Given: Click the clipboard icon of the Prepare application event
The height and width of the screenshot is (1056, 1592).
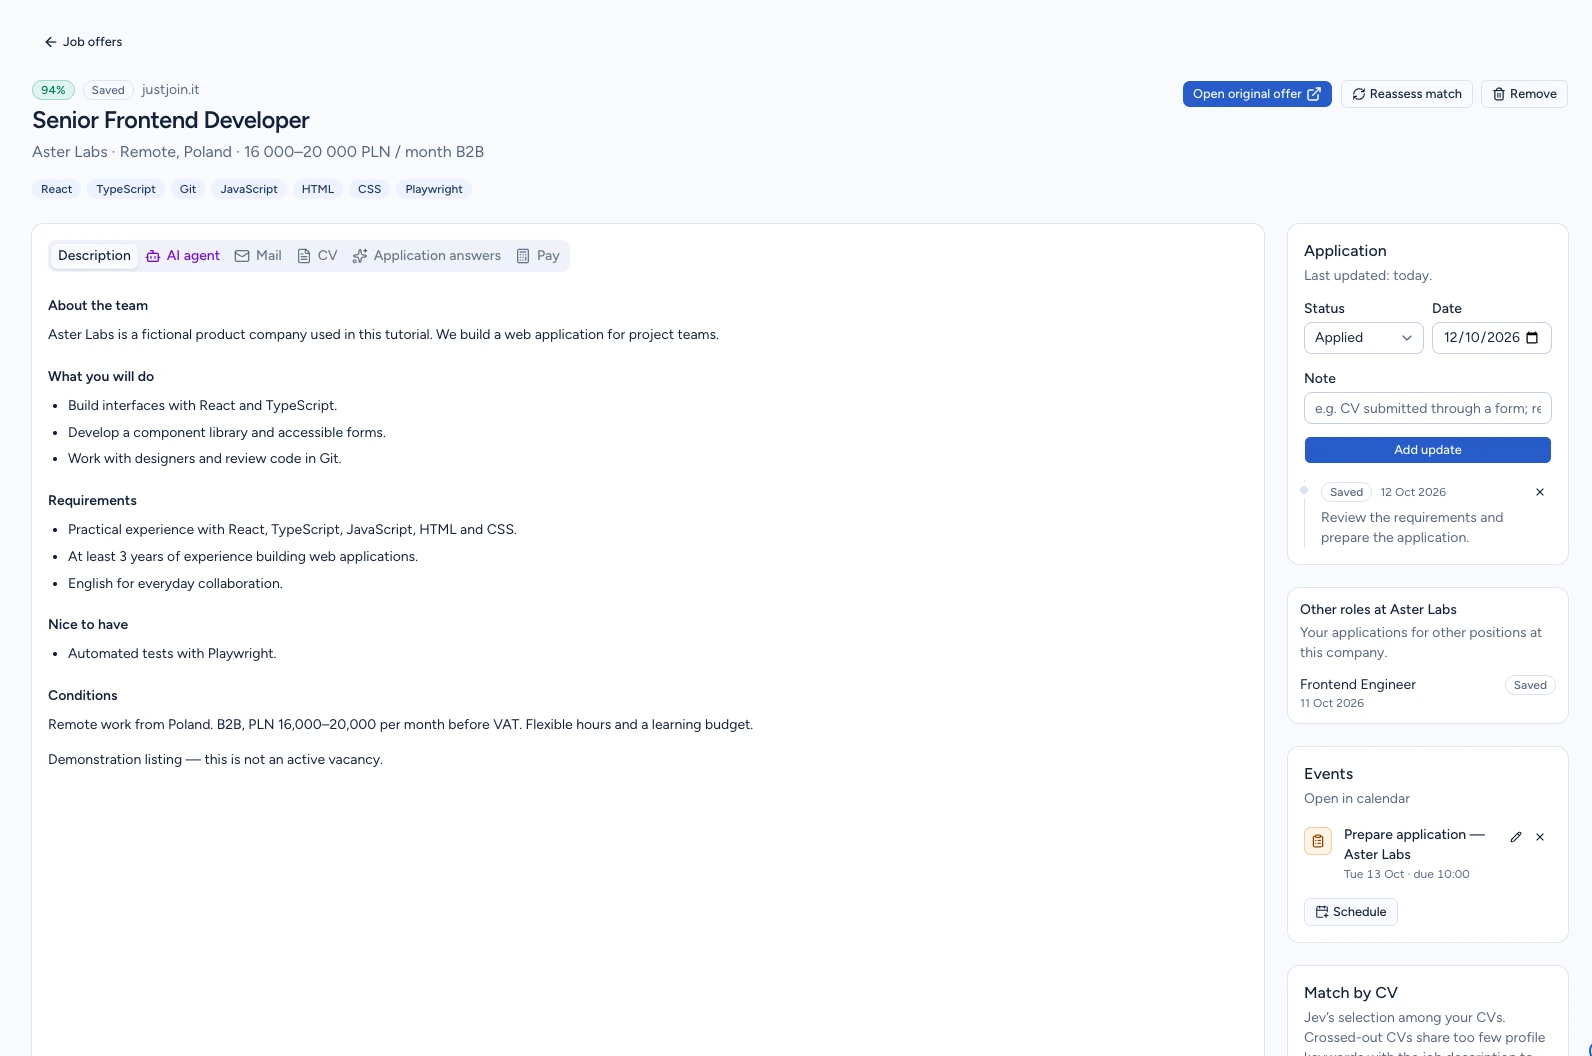Looking at the screenshot, I should [x=1318, y=841].
